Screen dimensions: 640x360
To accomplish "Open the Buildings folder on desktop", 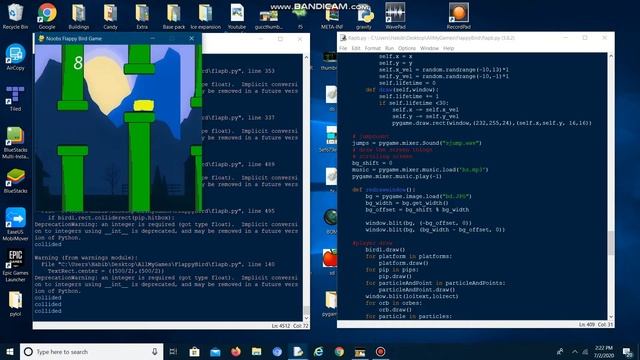I will click(x=79, y=16).
